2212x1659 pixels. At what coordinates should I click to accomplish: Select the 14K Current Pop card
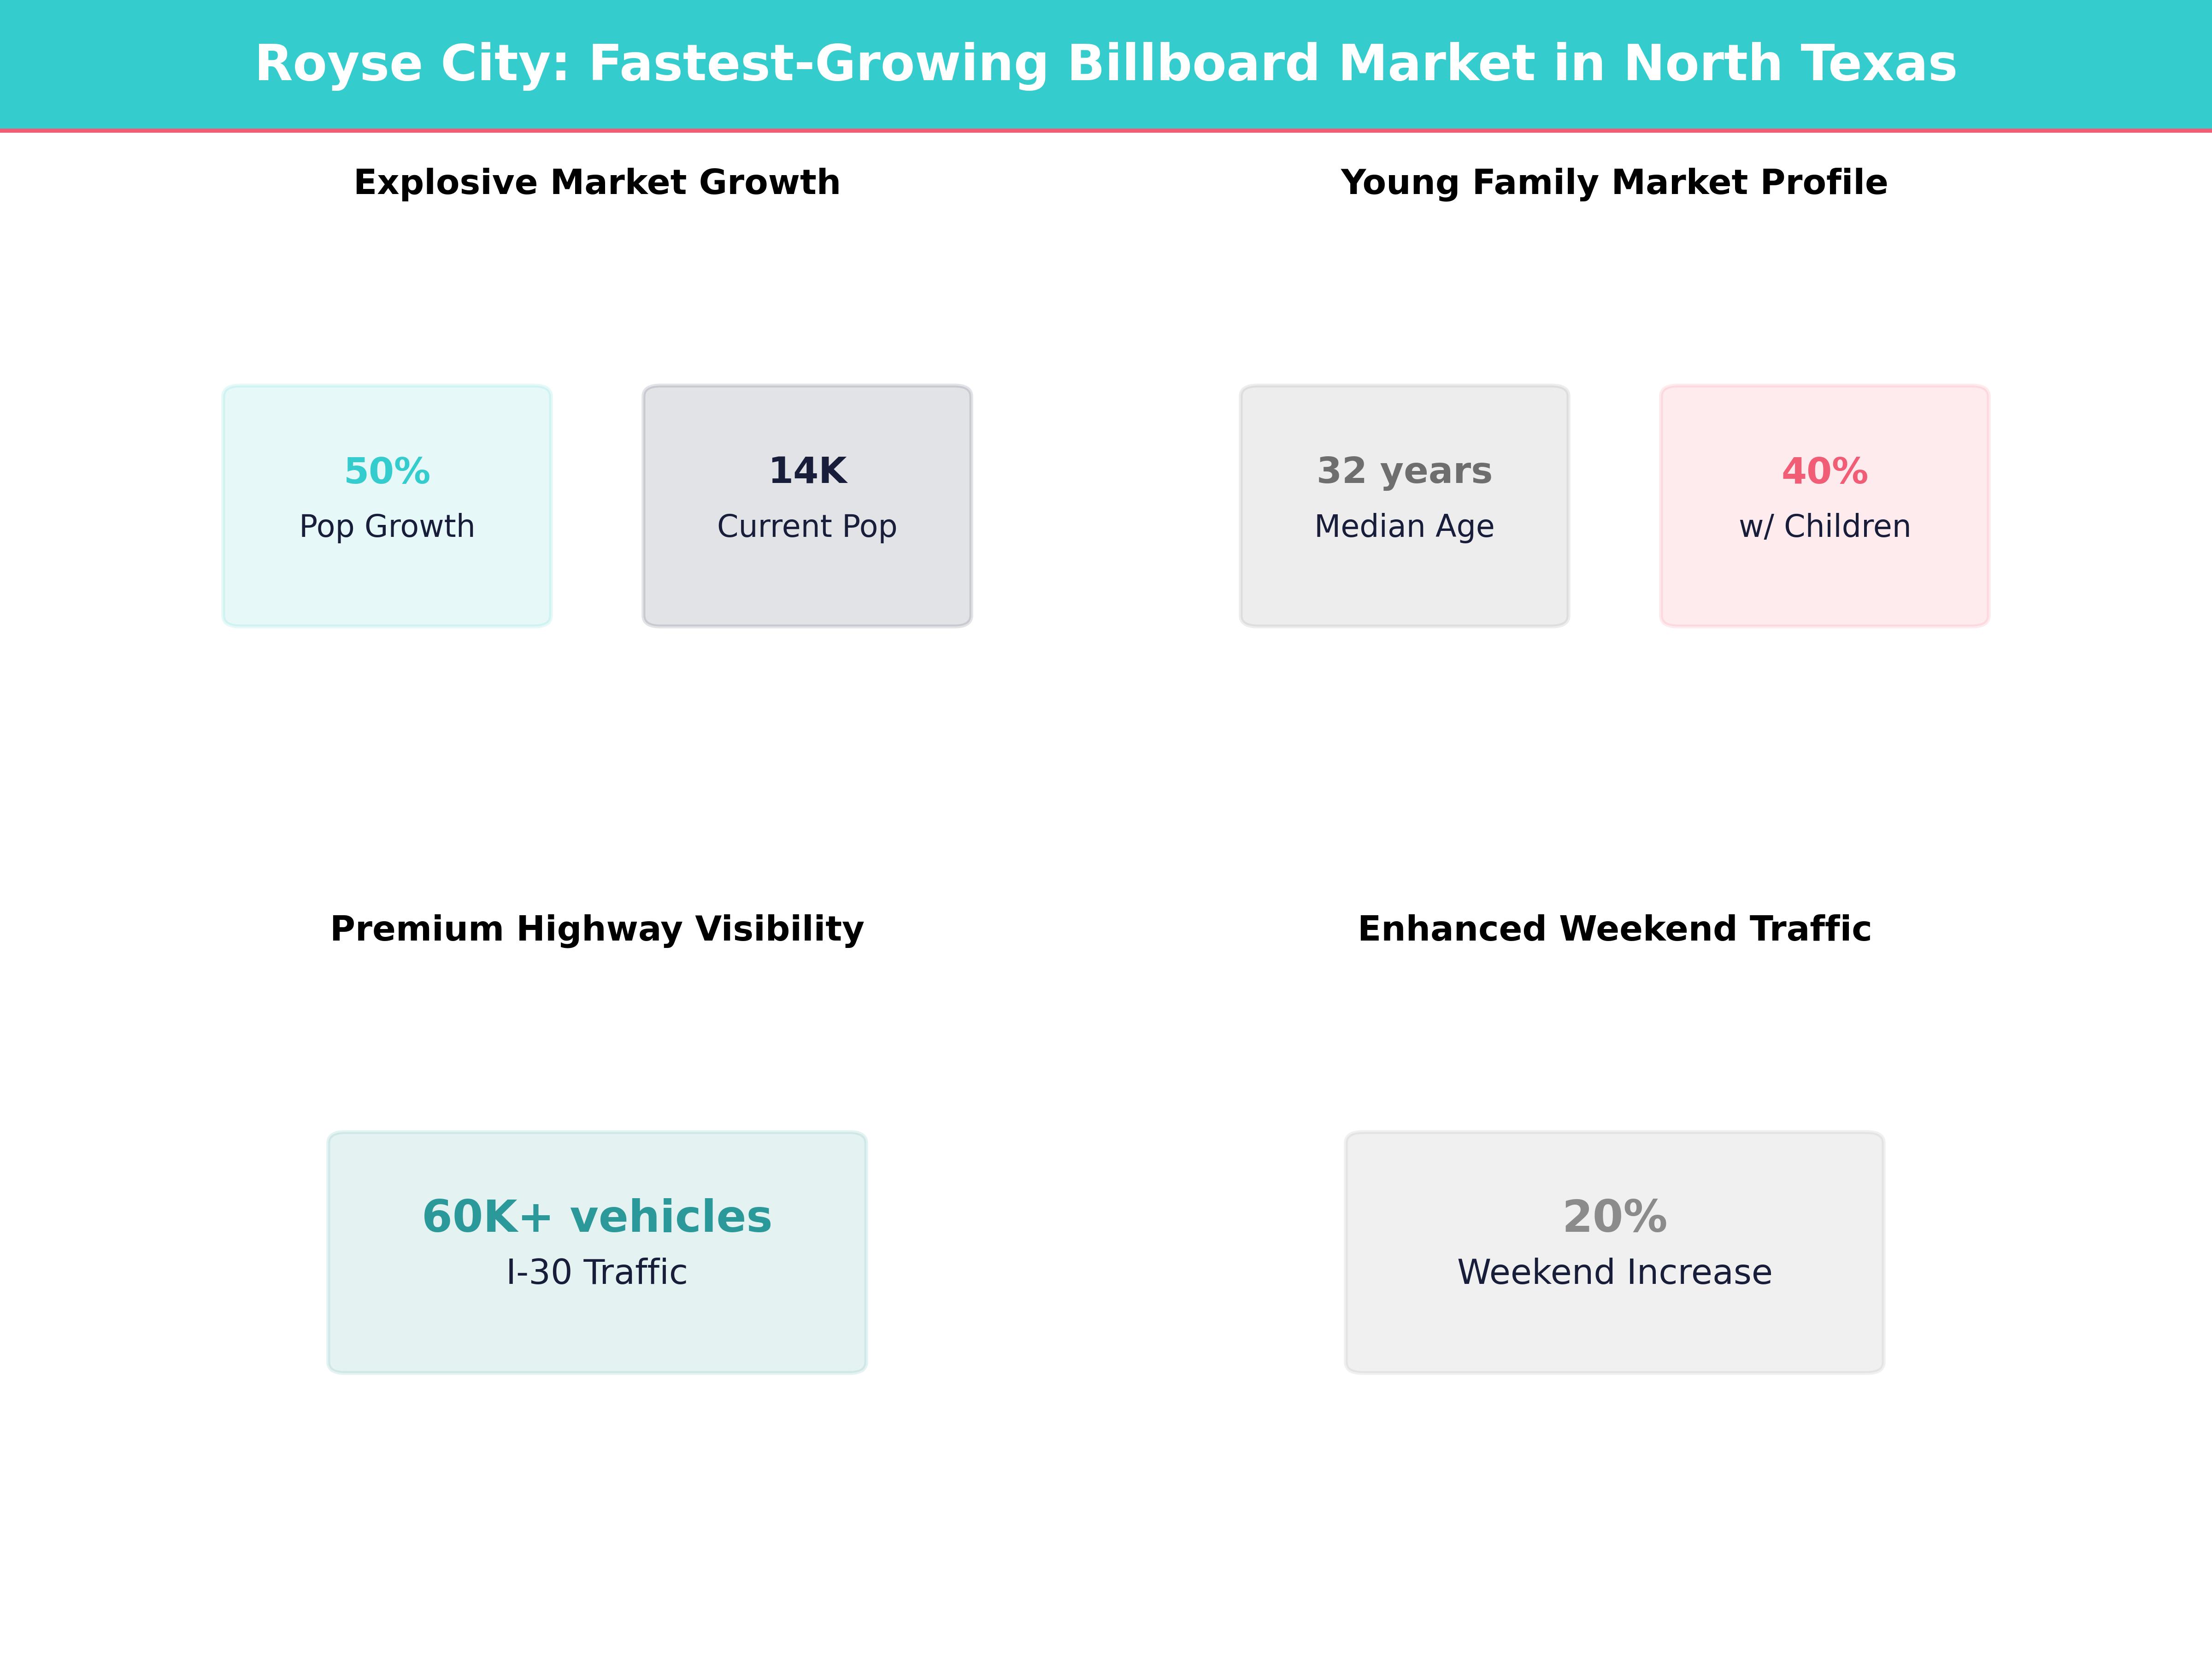point(806,505)
